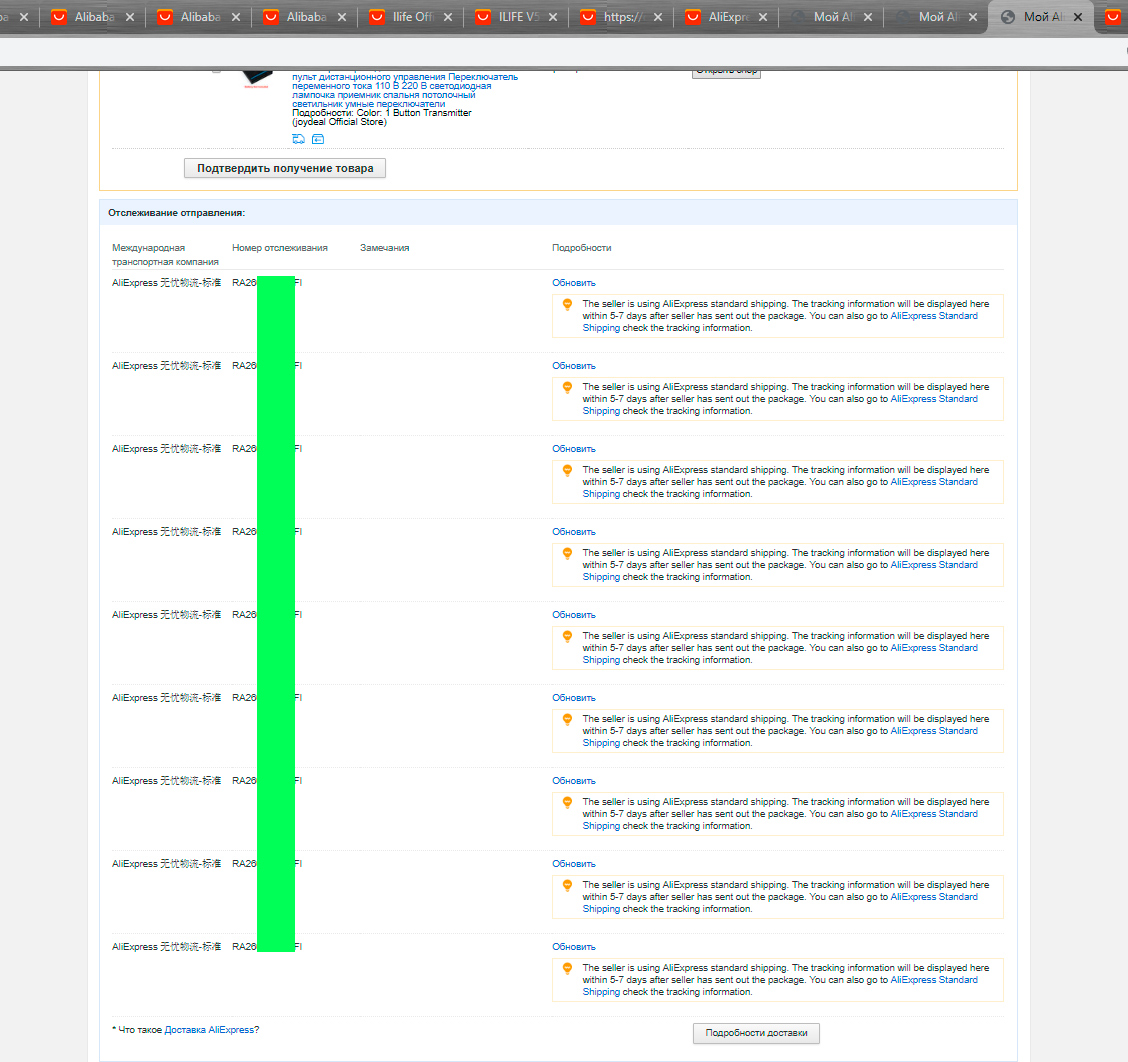Switch to the AliExpre tab
1128x1062 pixels.
(x=727, y=17)
